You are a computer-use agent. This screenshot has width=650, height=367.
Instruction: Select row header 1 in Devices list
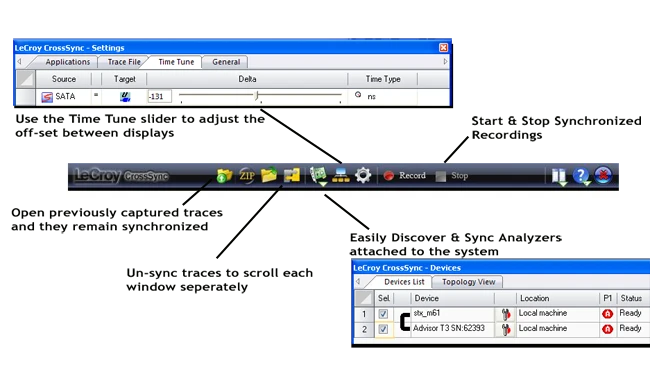364,314
